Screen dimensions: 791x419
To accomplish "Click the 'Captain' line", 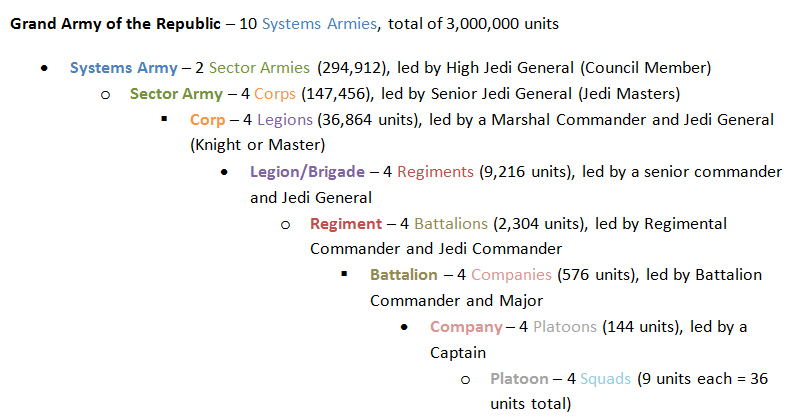I will pos(458,353).
